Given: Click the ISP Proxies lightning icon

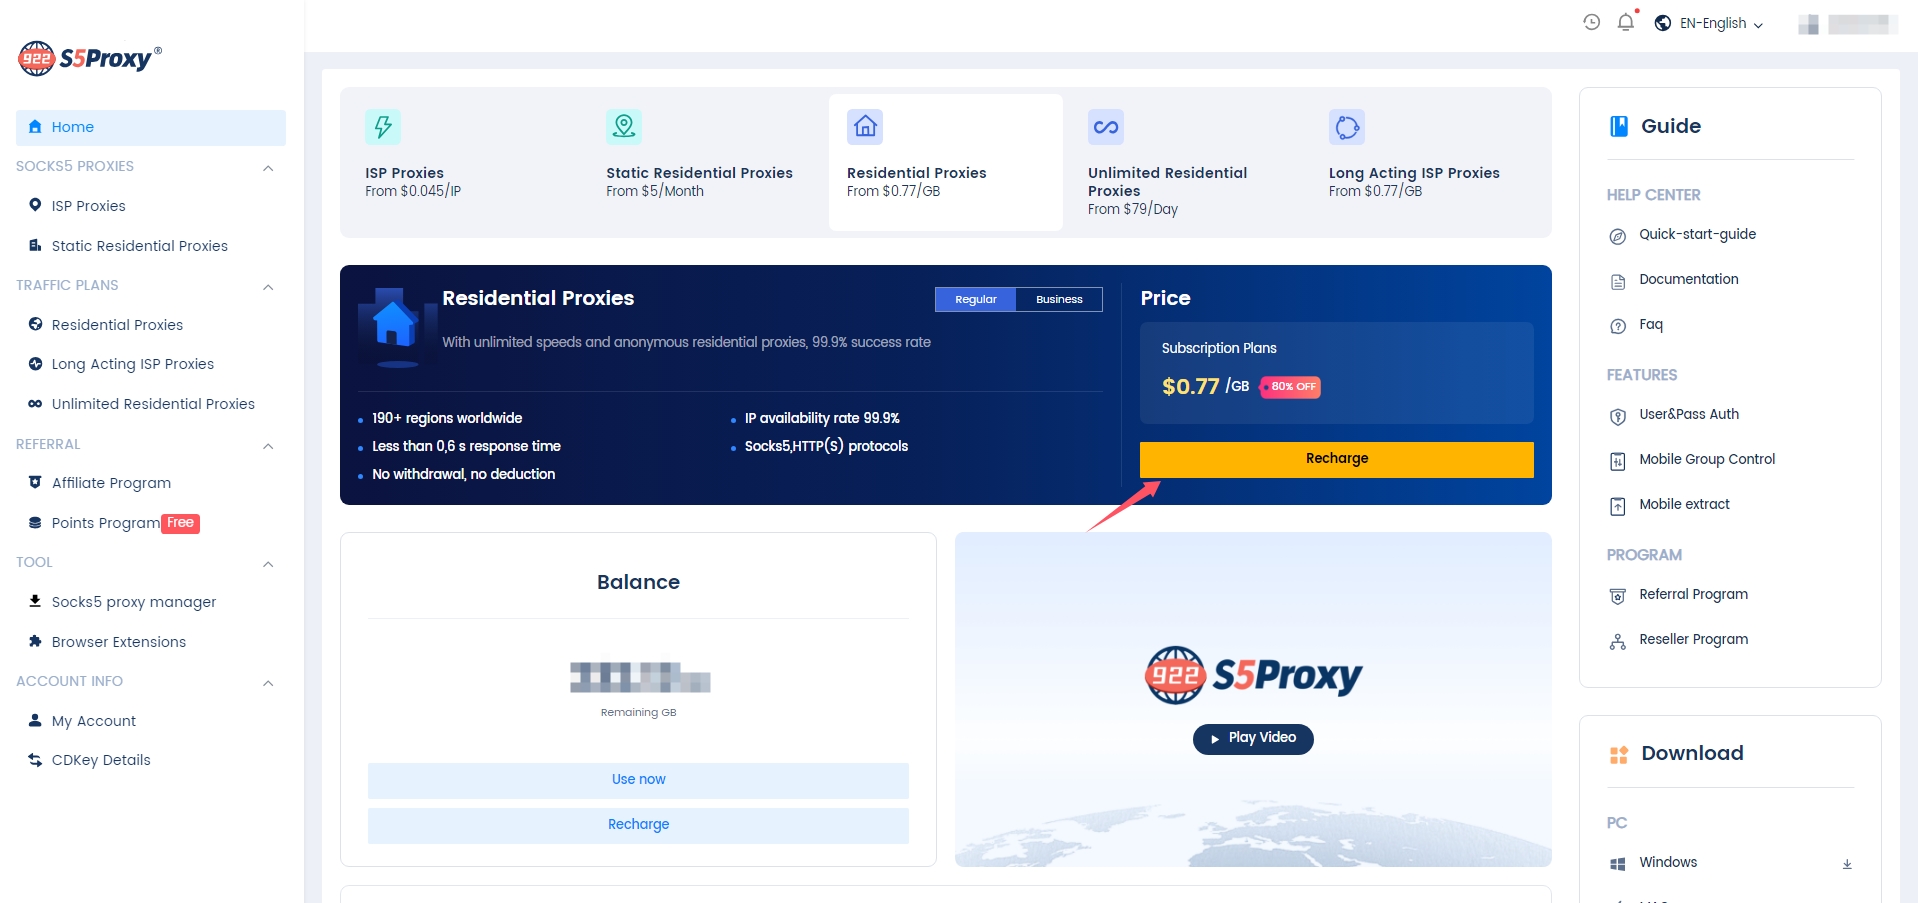Looking at the screenshot, I should point(382,127).
